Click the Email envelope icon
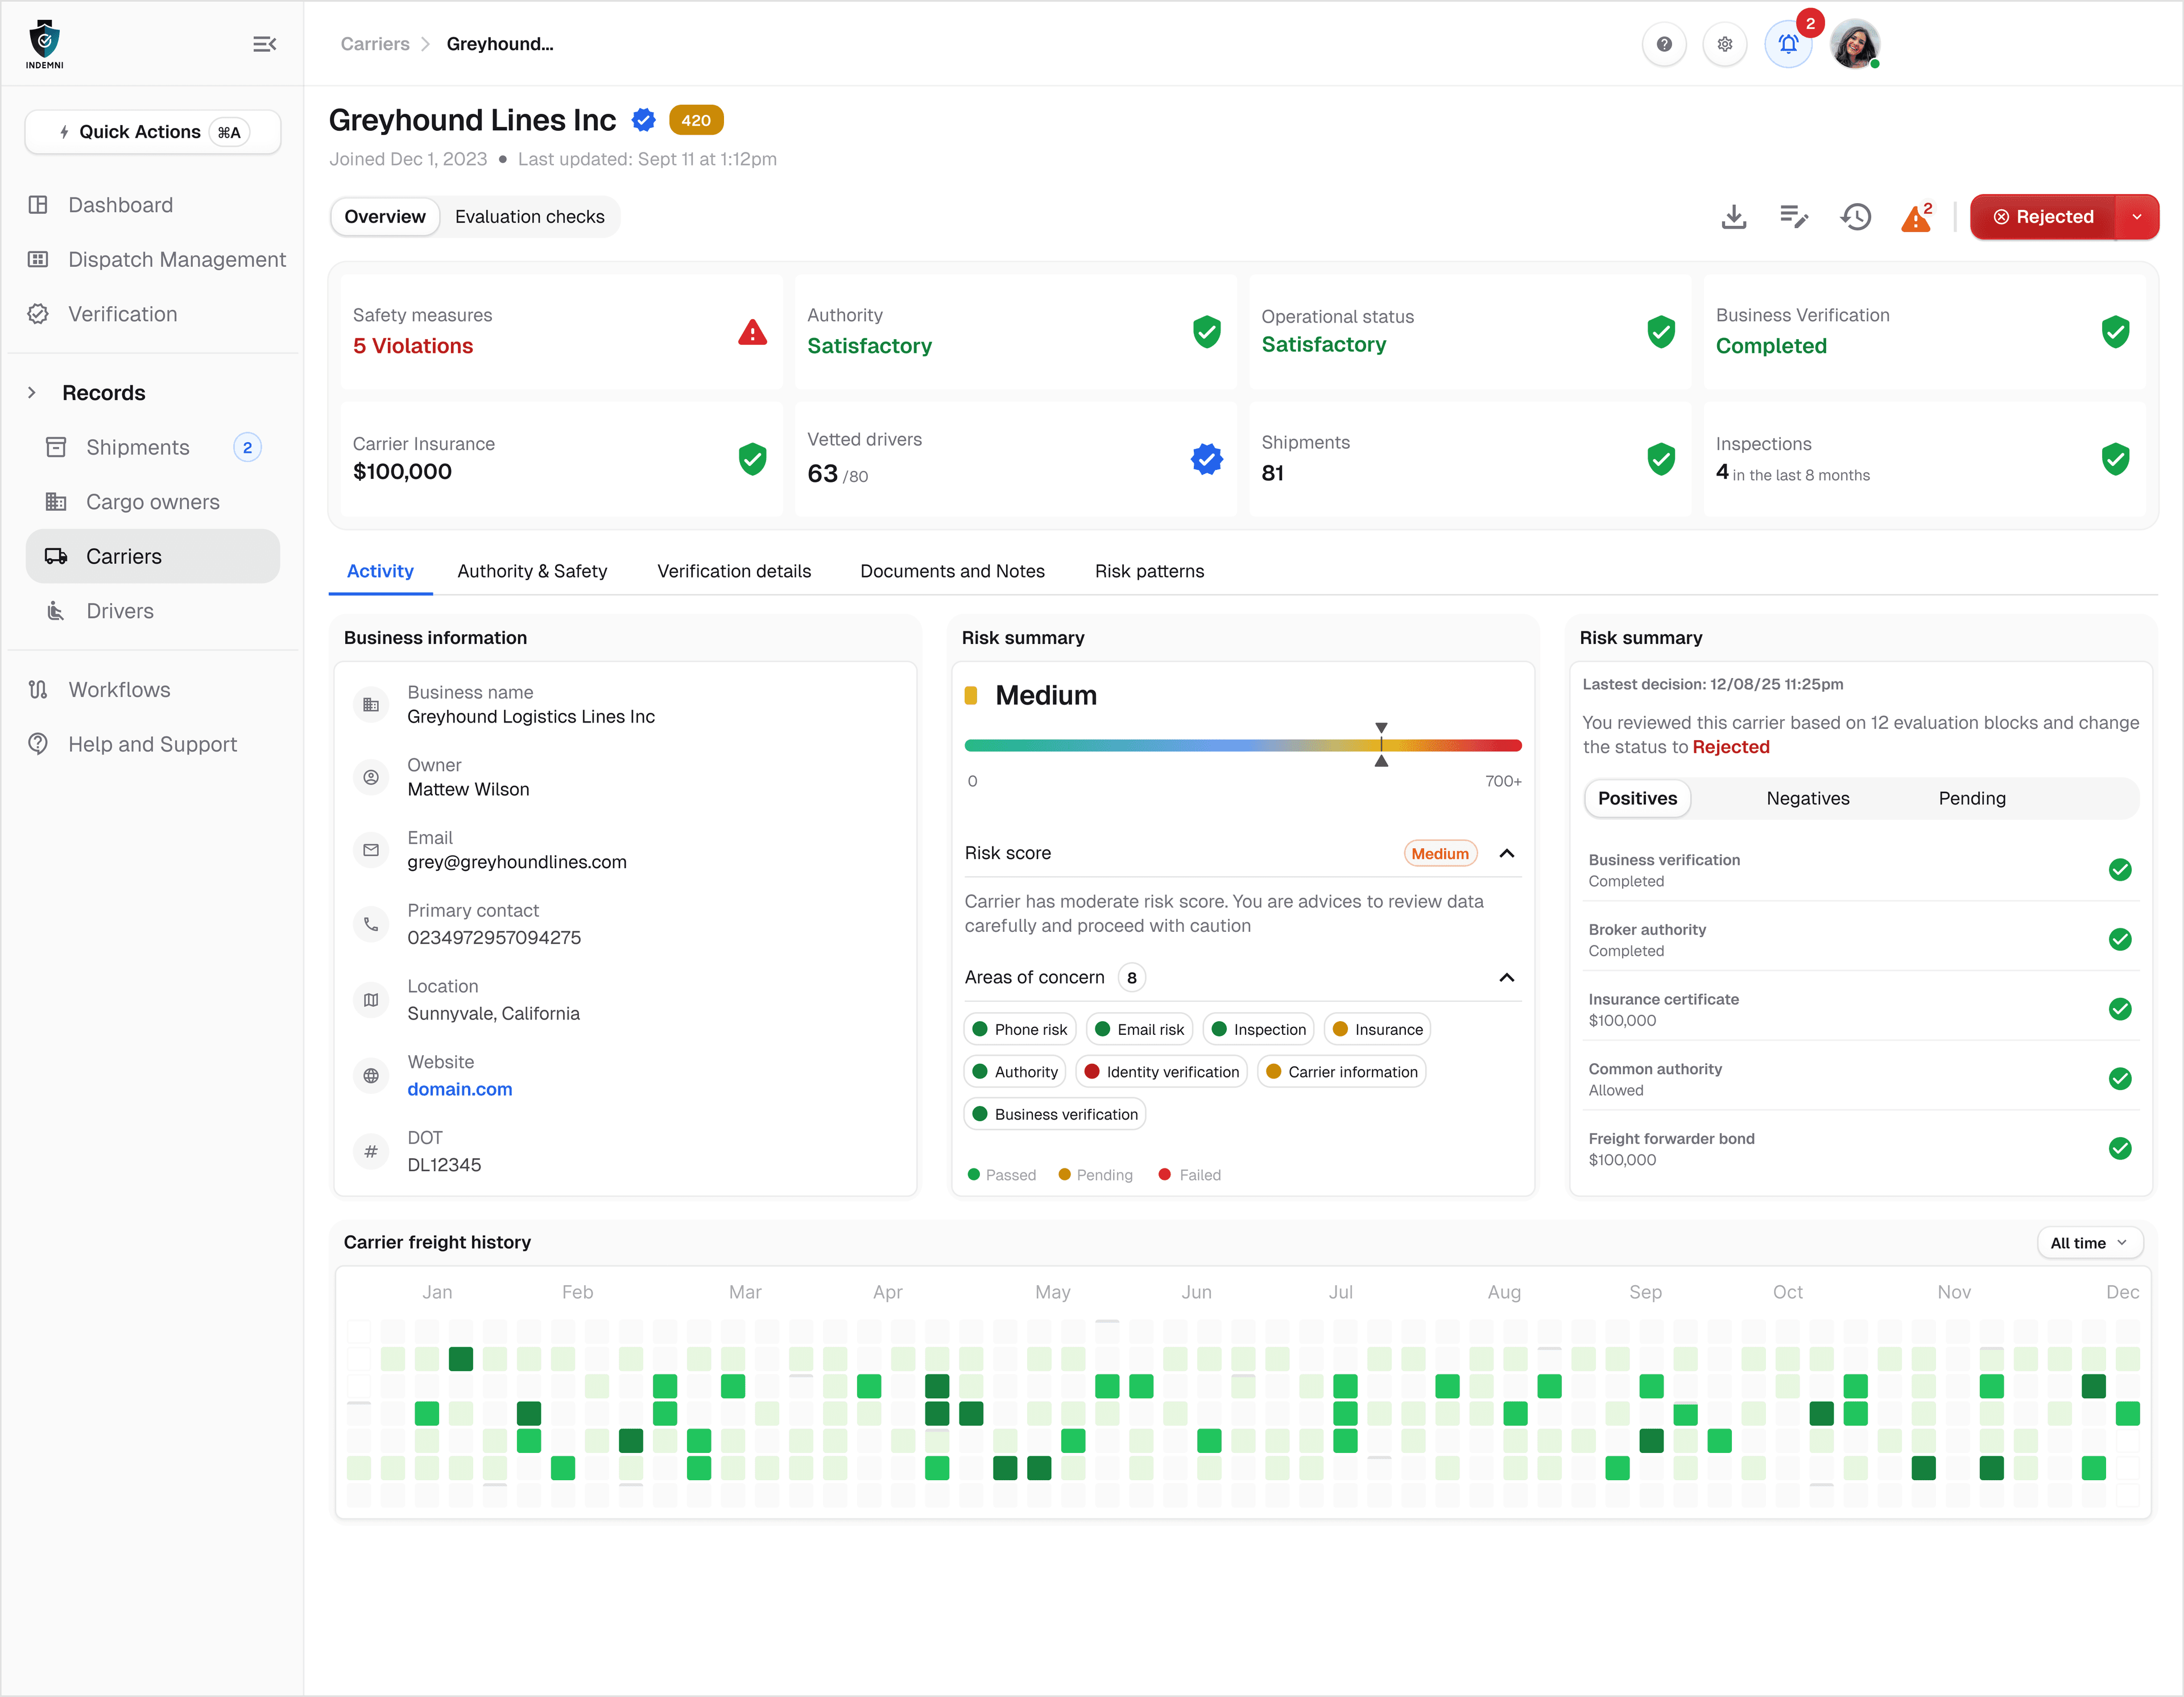This screenshot has height=1697, width=2184. pyautogui.click(x=371, y=850)
